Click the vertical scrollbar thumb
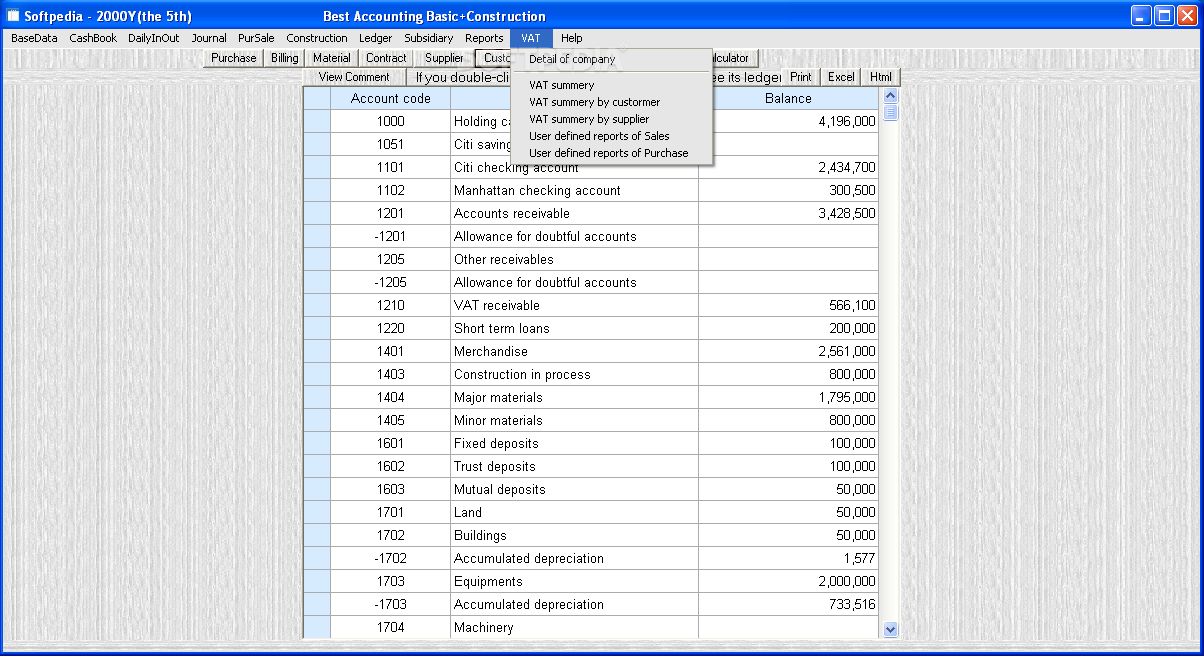1204x656 pixels. tap(891, 112)
